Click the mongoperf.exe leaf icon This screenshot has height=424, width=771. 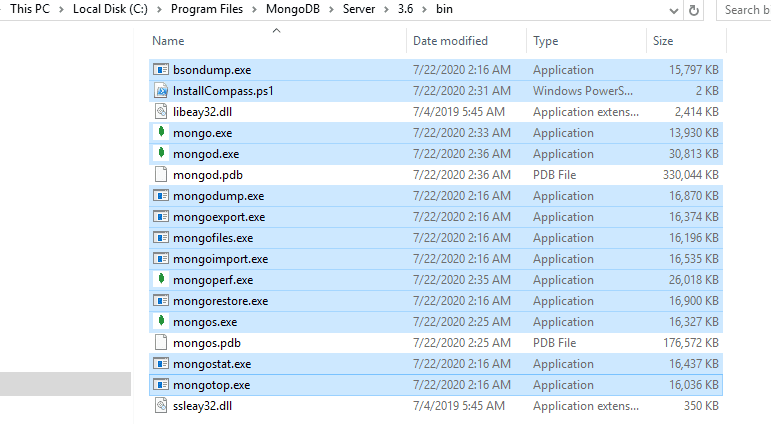[161, 280]
